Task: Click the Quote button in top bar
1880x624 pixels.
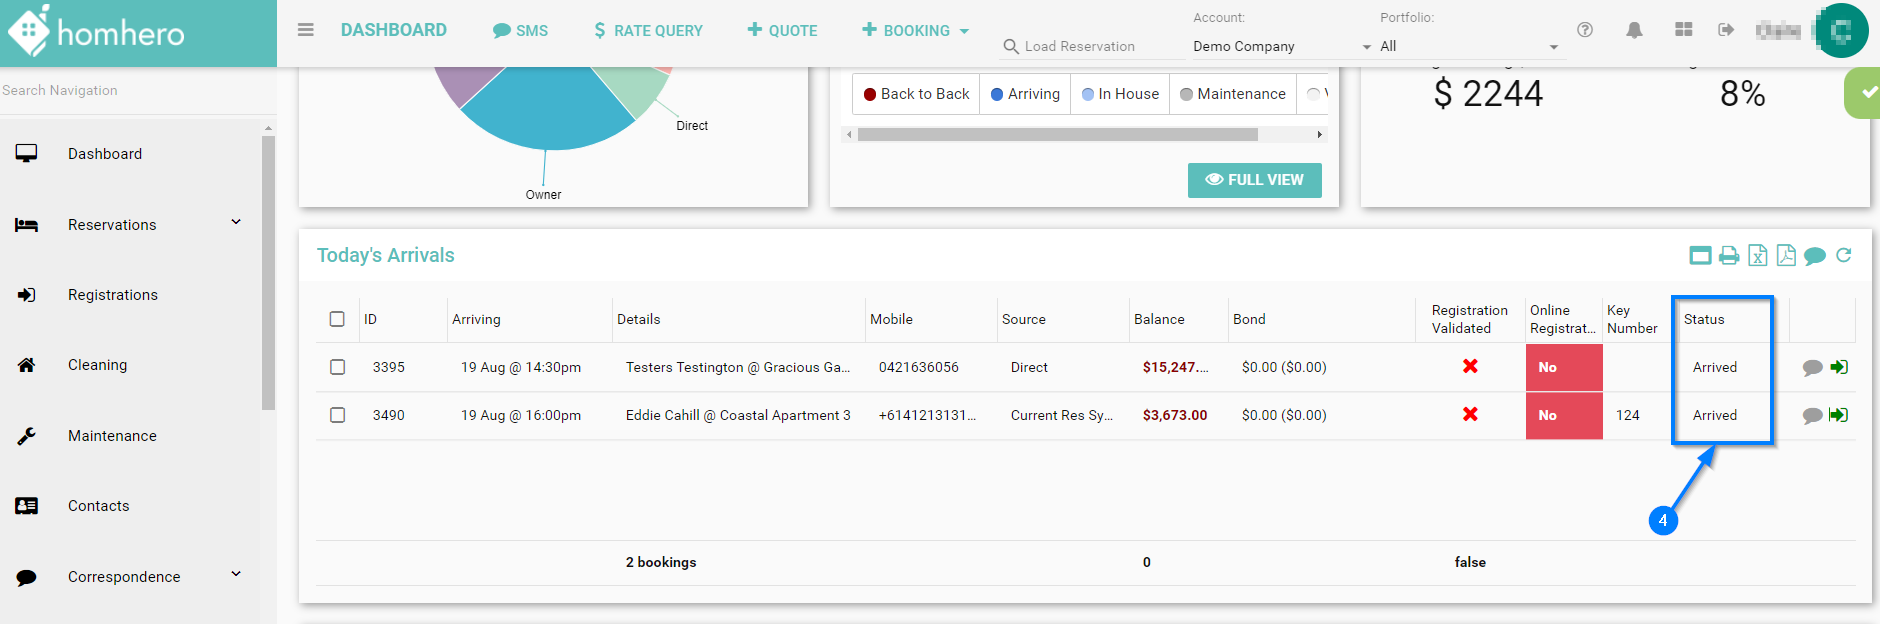Action: pyautogui.click(x=782, y=31)
